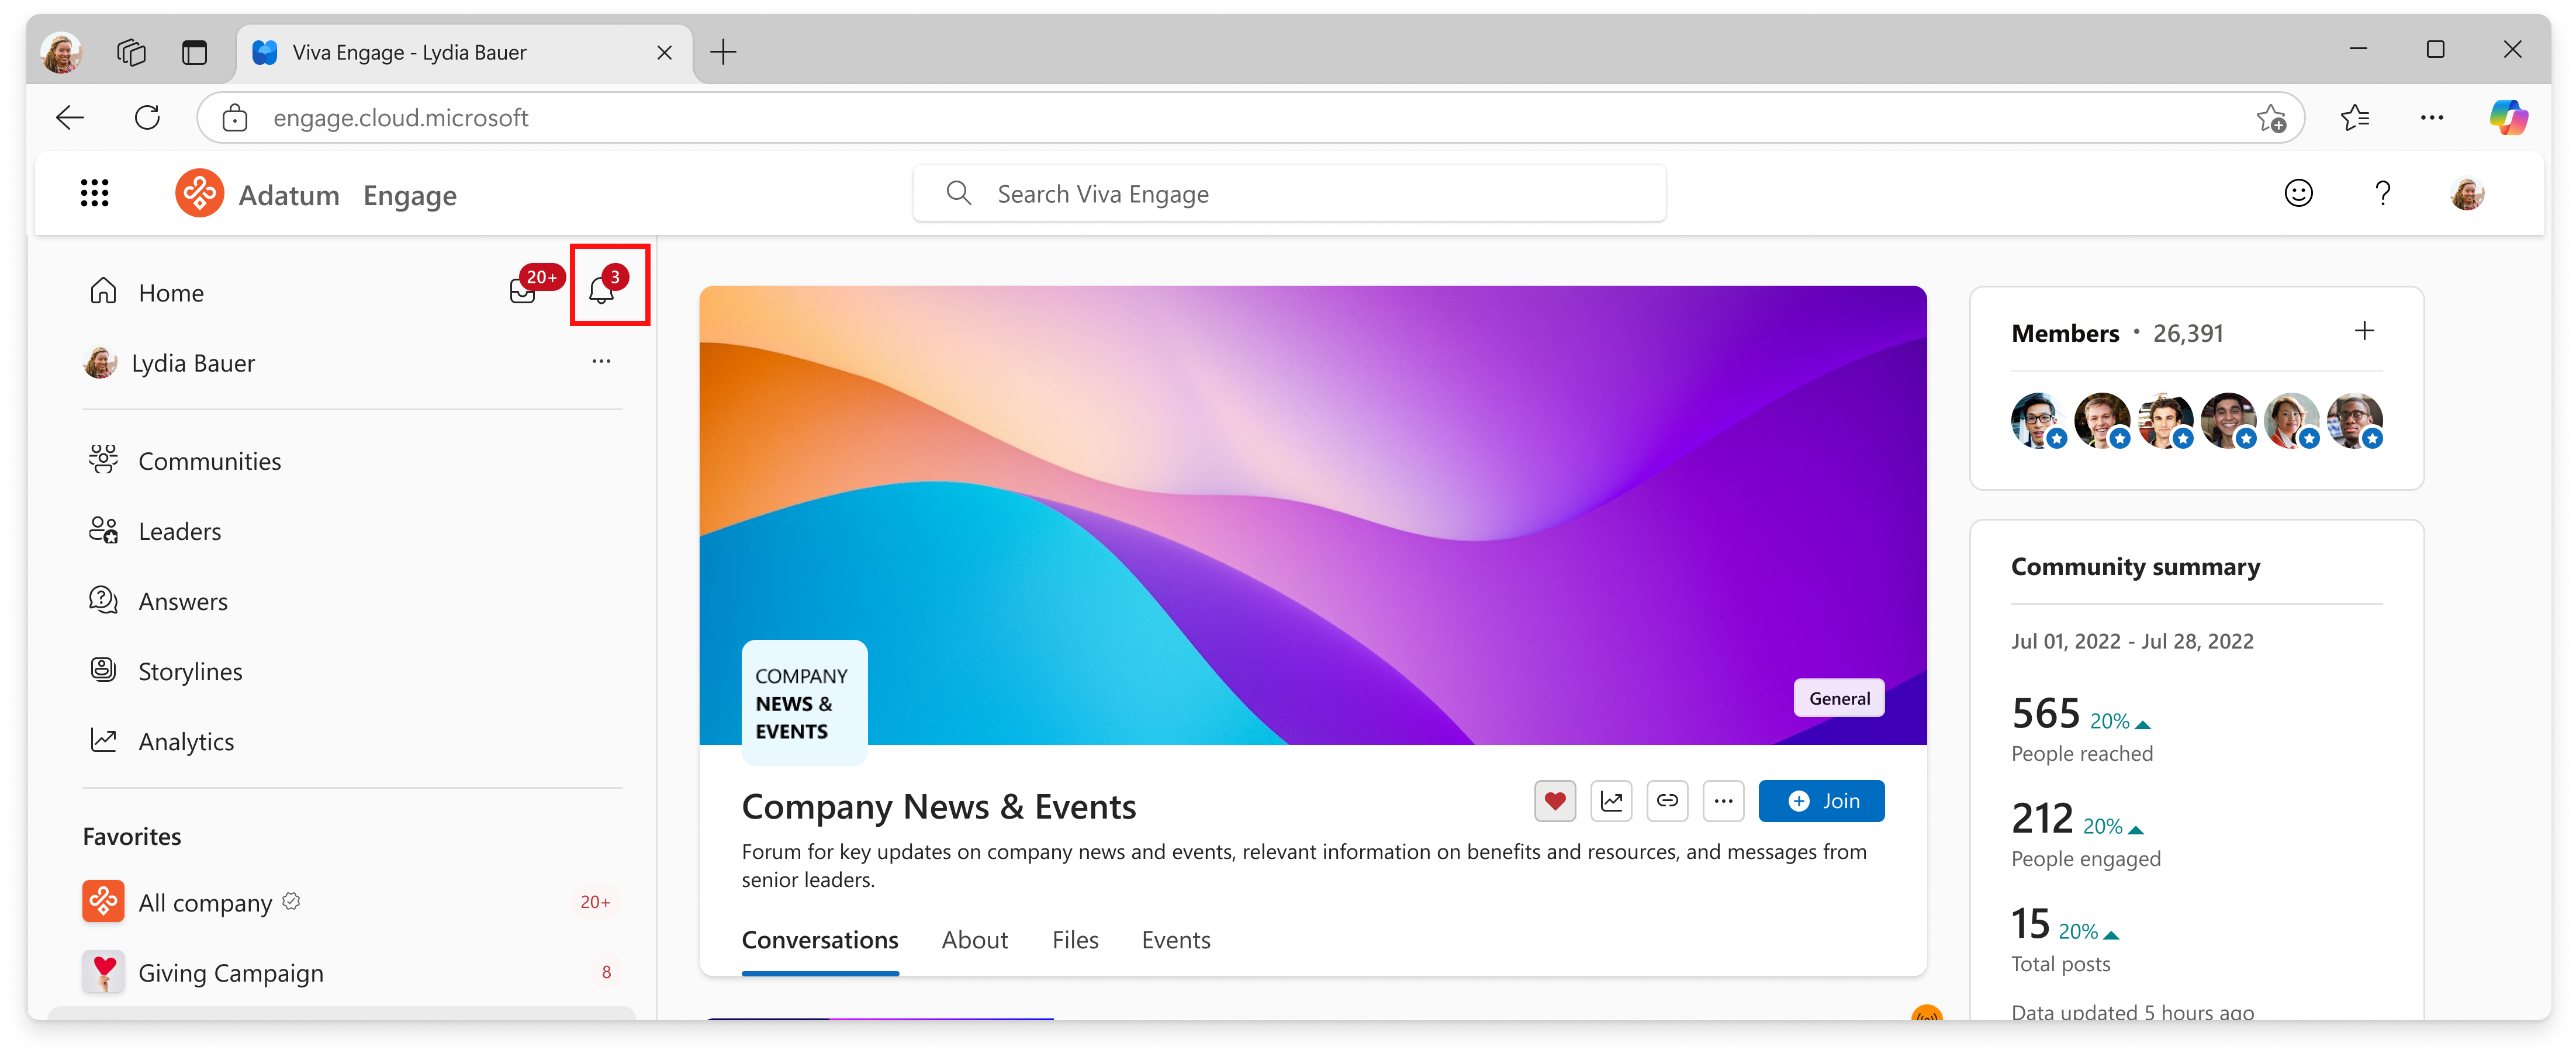Open Storylines in the left navigation

190,671
